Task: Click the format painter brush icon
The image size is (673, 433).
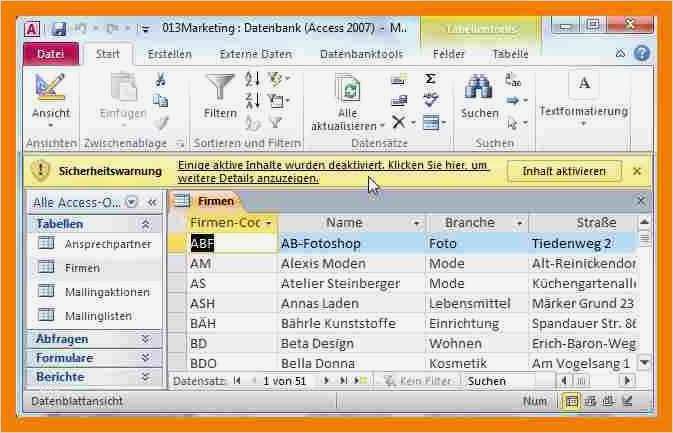Action: click(161, 123)
